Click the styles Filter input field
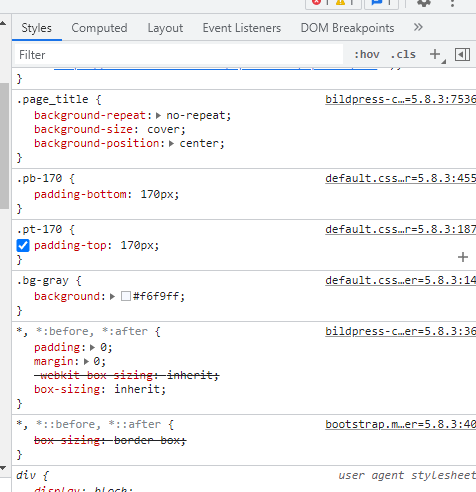 point(179,55)
